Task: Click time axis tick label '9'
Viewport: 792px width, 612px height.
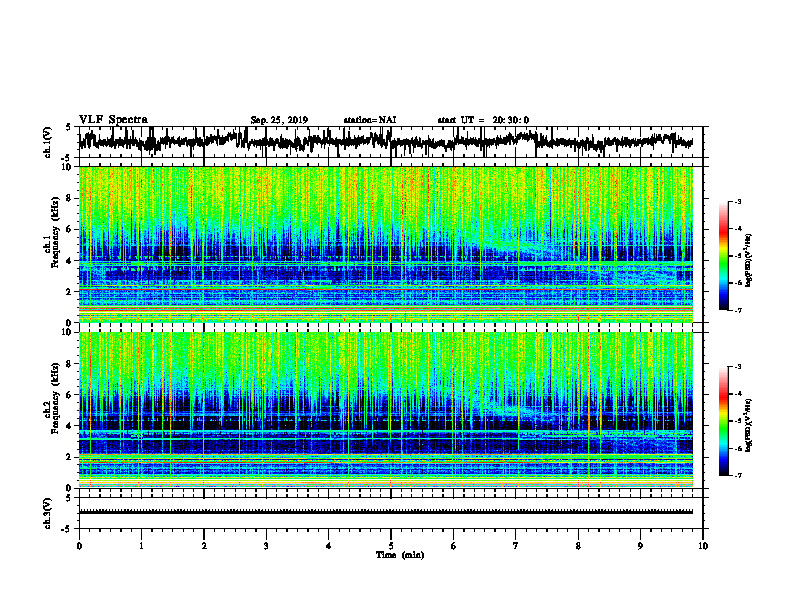Action: click(640, 546)
